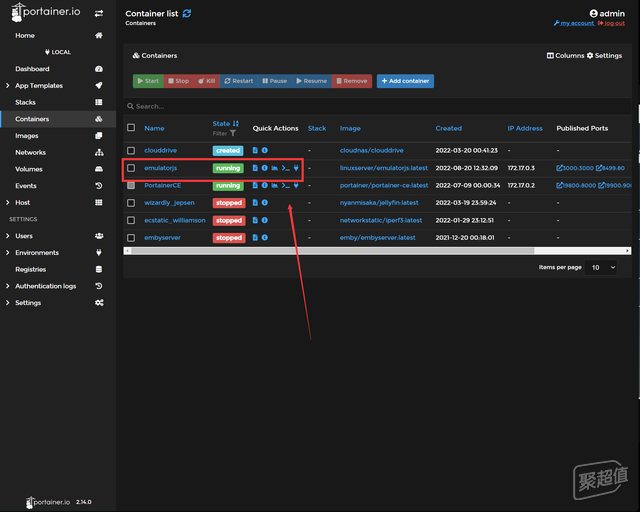Open the inspect icon for PortainerCE
This screenshot has width=640, height=512.
pyautogui.click(x=264, y=185)
